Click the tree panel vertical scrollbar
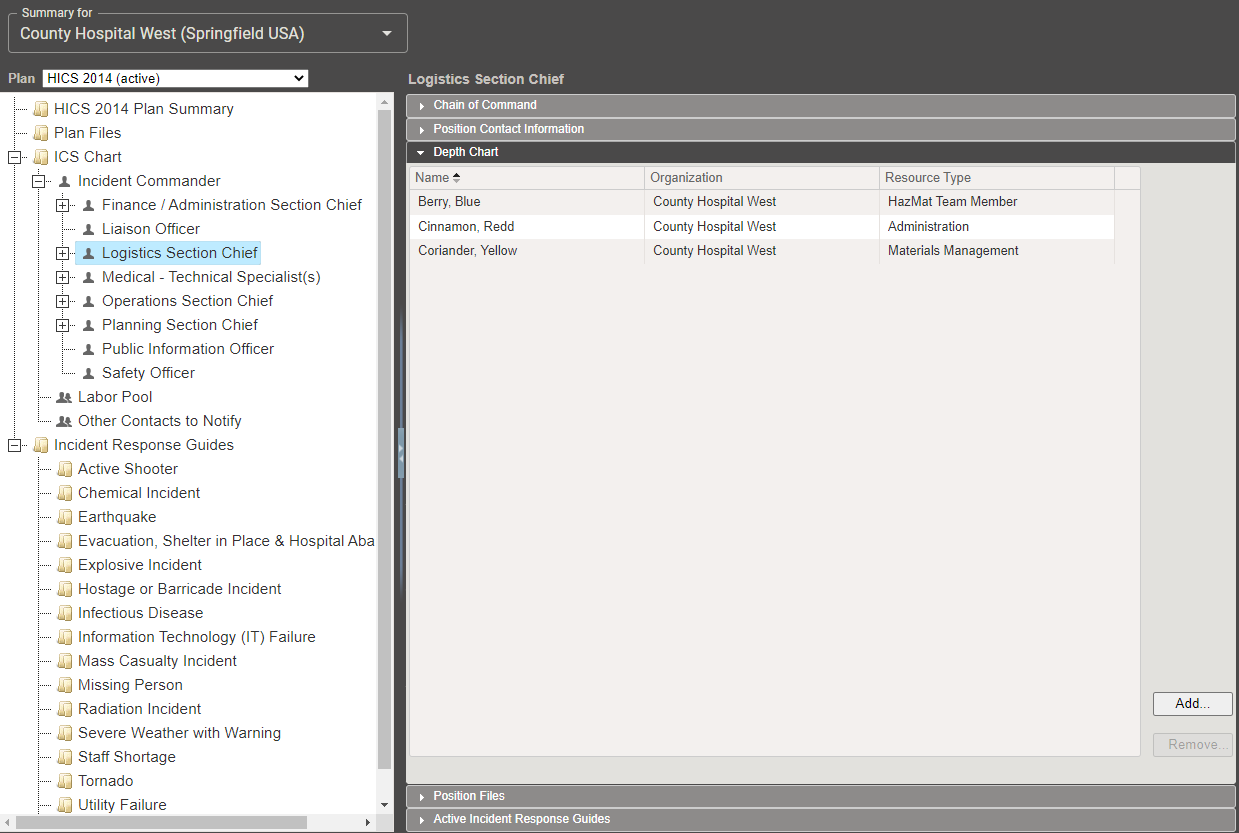Screen dimensions: 1239x833 [384, 438]
